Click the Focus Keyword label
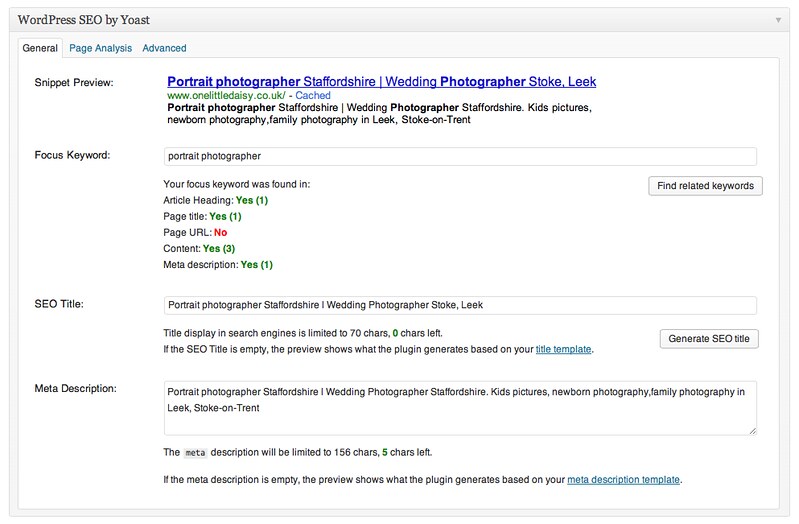799x524 pixels. 72,156
